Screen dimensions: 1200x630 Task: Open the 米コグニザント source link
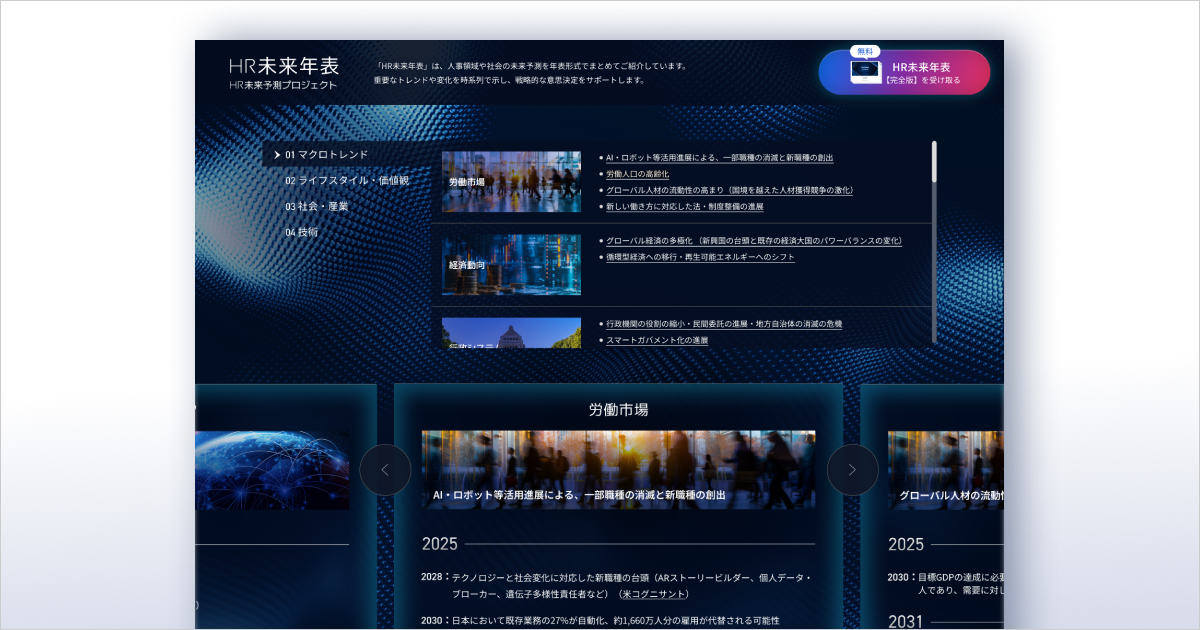point(654,594)
